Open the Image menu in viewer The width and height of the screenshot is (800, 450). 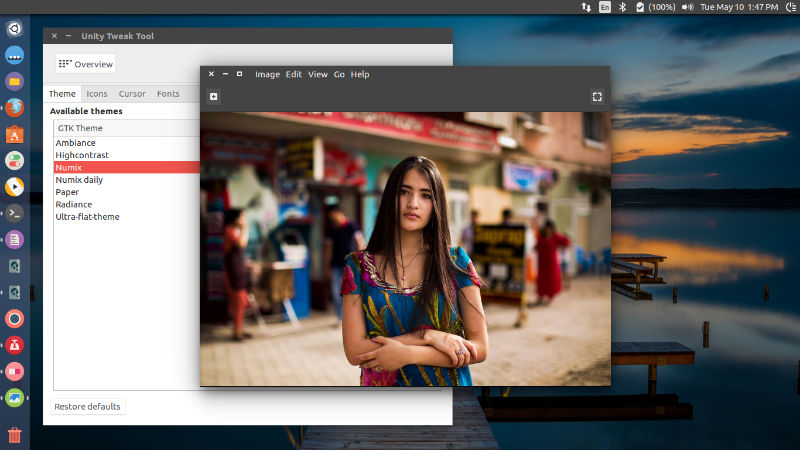point(267,74)
